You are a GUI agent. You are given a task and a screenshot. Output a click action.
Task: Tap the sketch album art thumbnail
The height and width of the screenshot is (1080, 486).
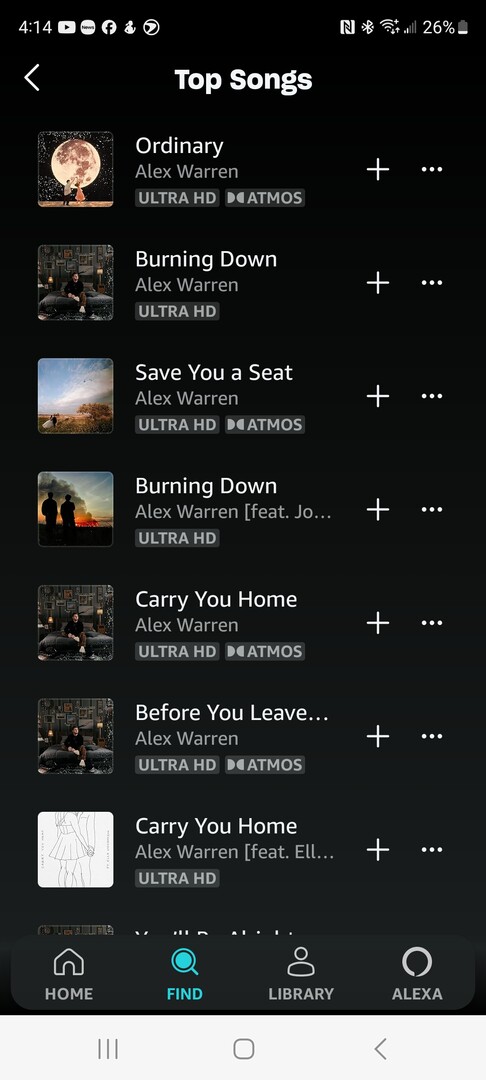point(76,849)
